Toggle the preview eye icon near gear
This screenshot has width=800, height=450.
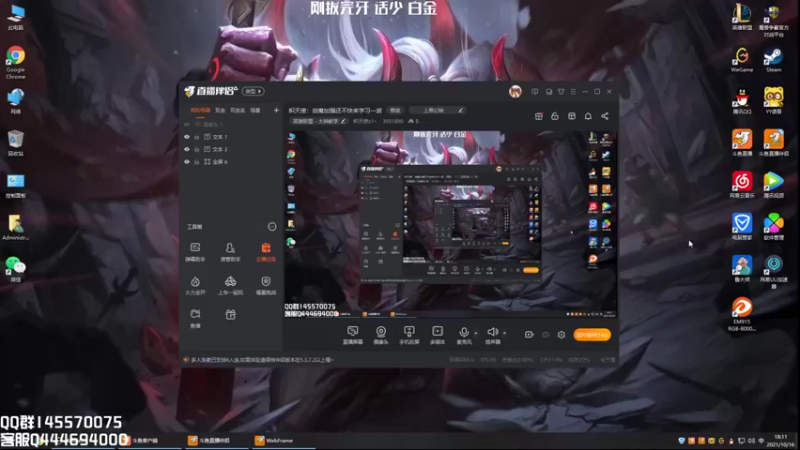tap(545, 335)
